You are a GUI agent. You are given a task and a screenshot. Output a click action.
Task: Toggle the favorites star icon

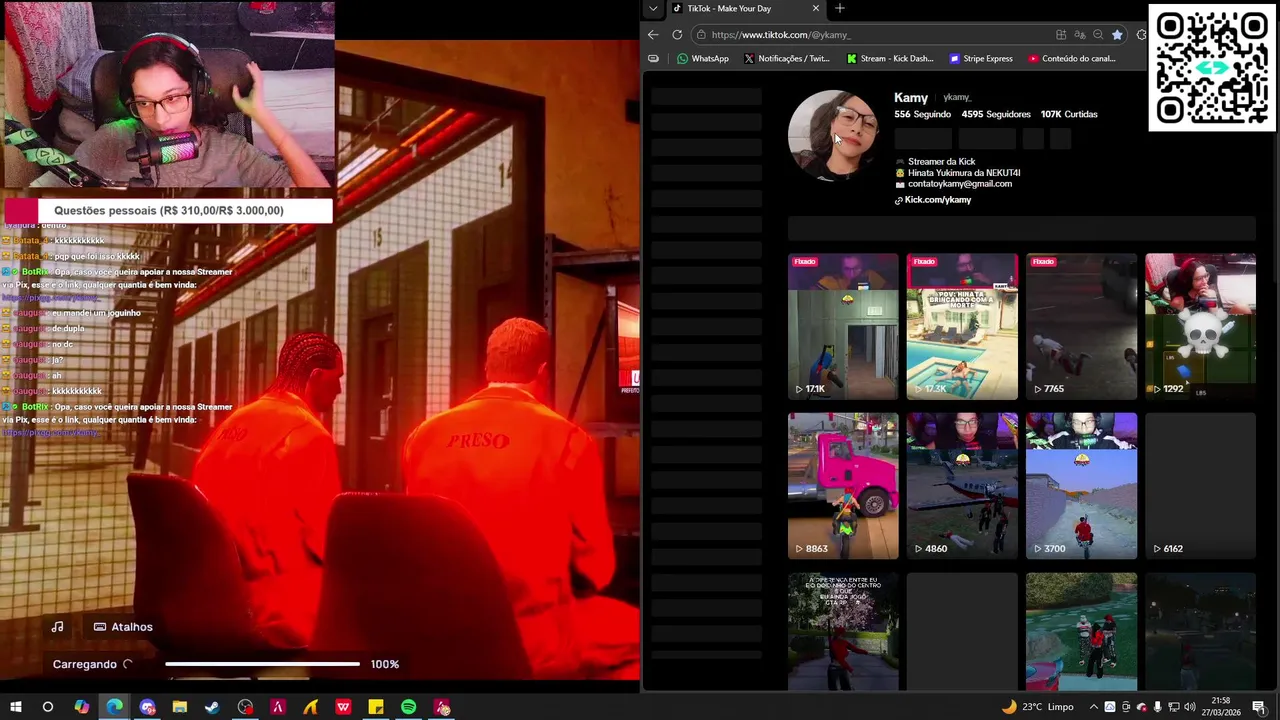(x=1117, y=35)
